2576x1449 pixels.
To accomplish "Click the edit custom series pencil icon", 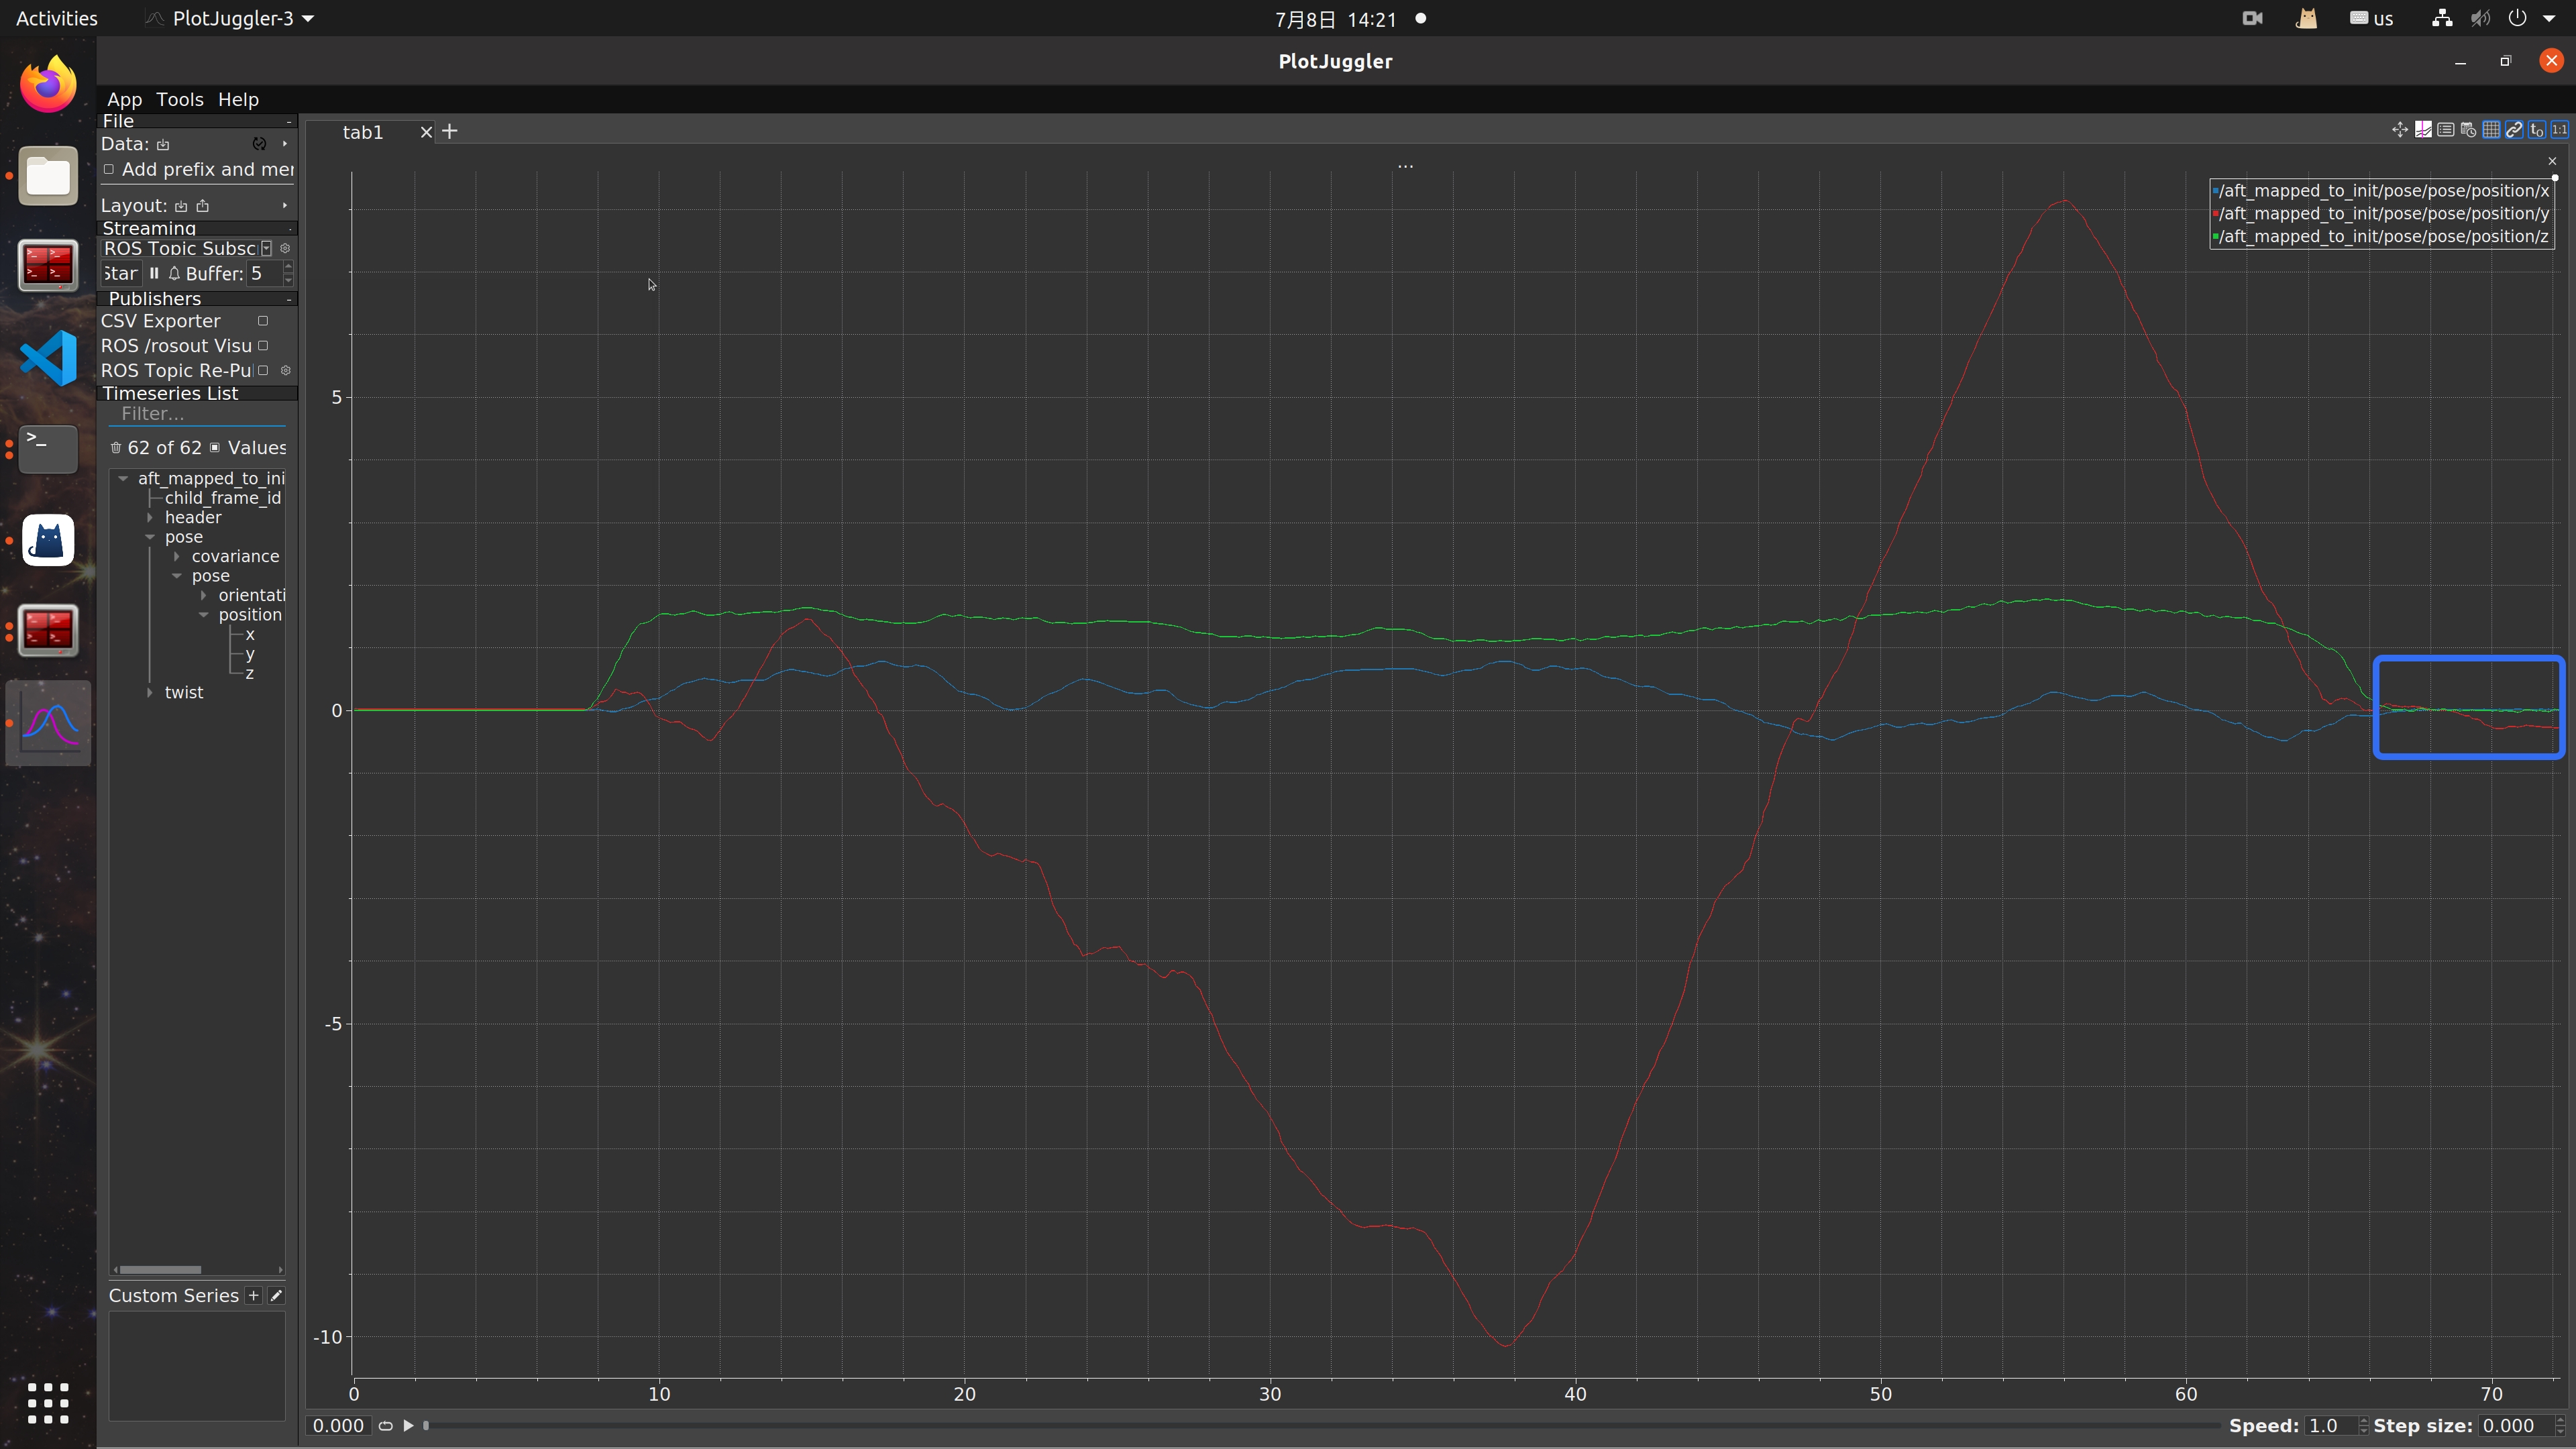I will [x=277, y=1296].
